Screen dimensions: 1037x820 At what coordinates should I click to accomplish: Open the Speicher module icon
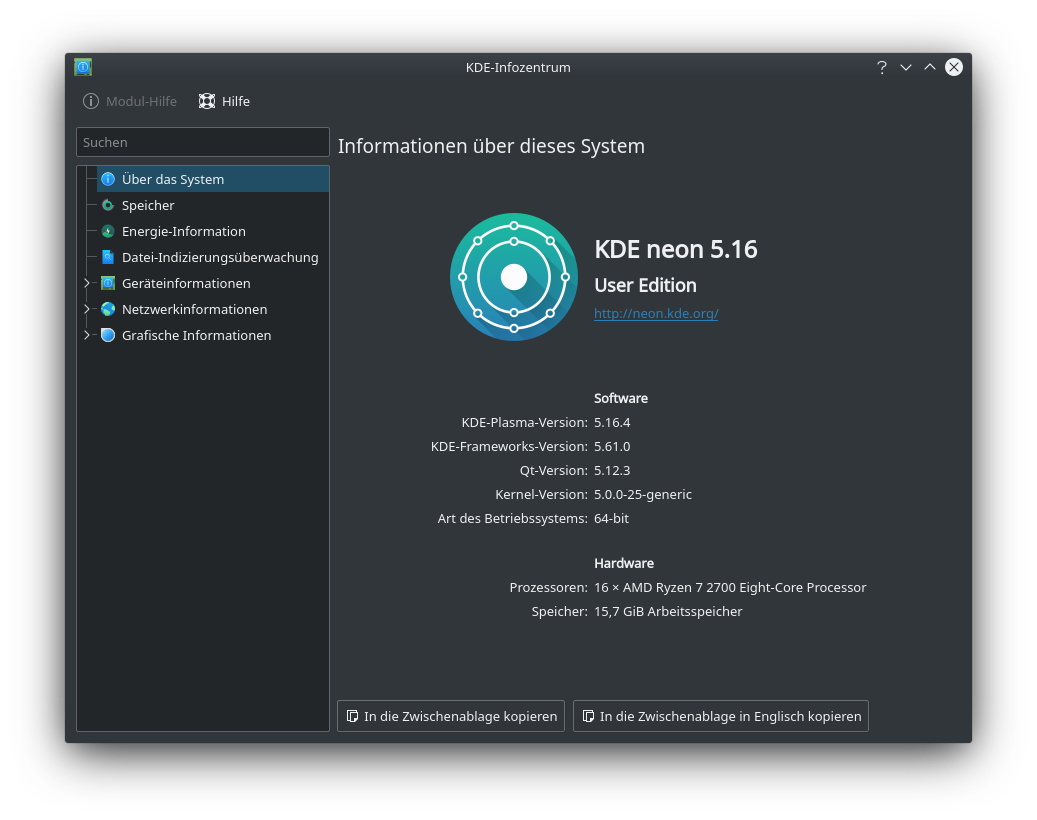click(x=108, y=205)
